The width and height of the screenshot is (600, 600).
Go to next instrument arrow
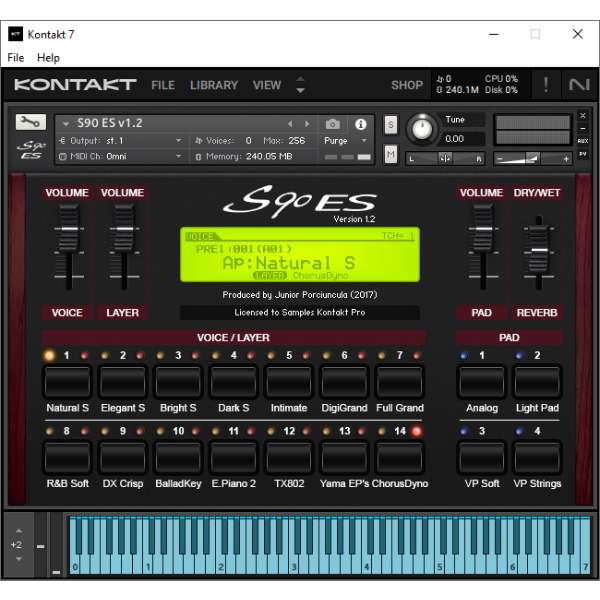click(307, 124)
